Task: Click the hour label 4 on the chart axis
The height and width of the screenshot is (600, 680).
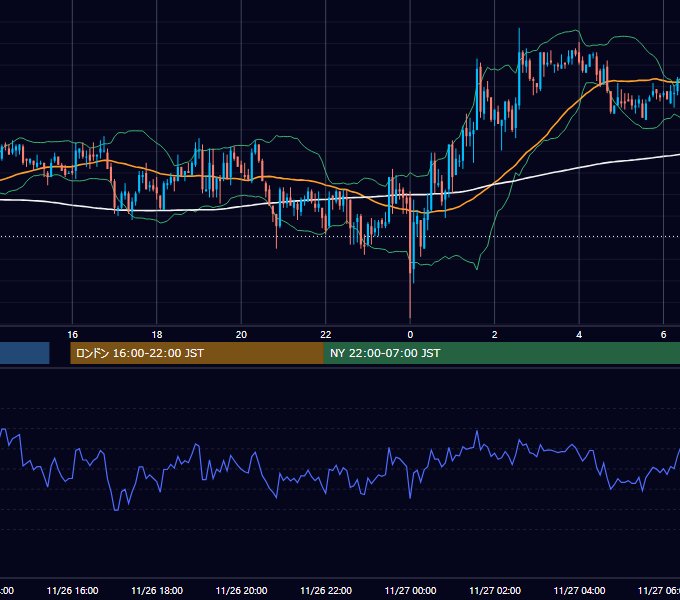Action: pos(579,335)
